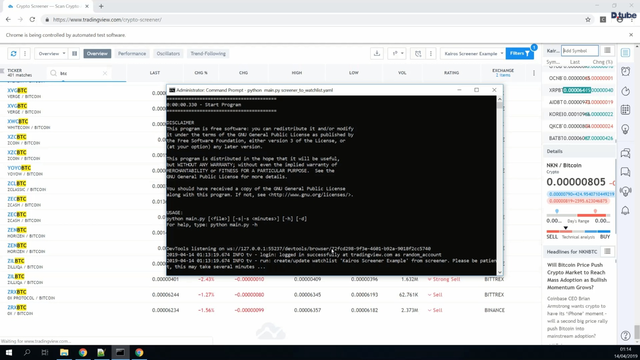640x360 pixels.
Task: Switch to the Trend-Following tab
Action: pos(208,53)
